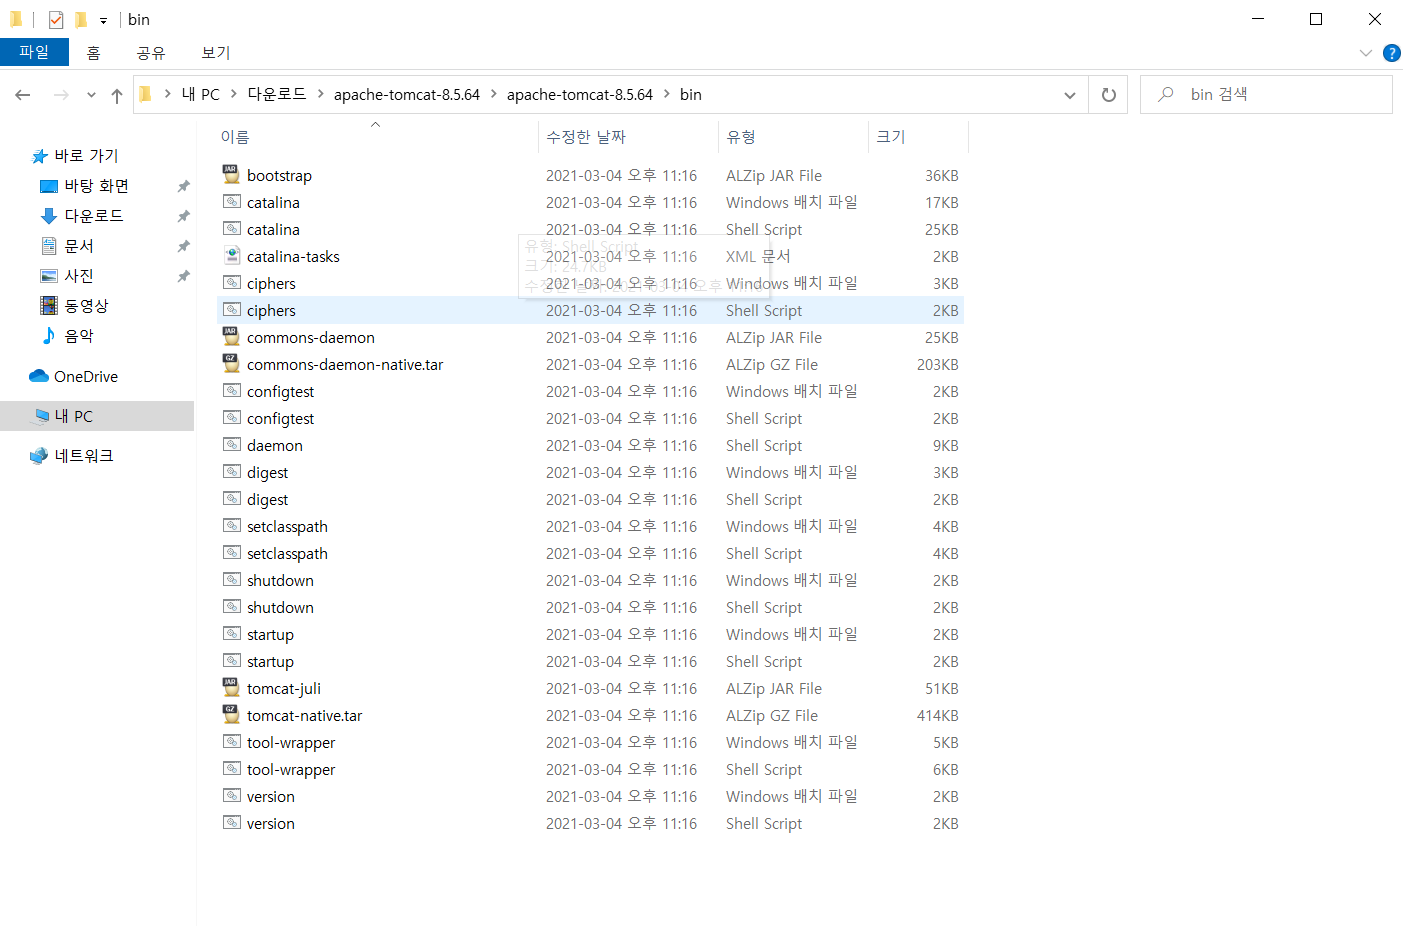Select OneDrive in navigation pane

click(74, 376)
